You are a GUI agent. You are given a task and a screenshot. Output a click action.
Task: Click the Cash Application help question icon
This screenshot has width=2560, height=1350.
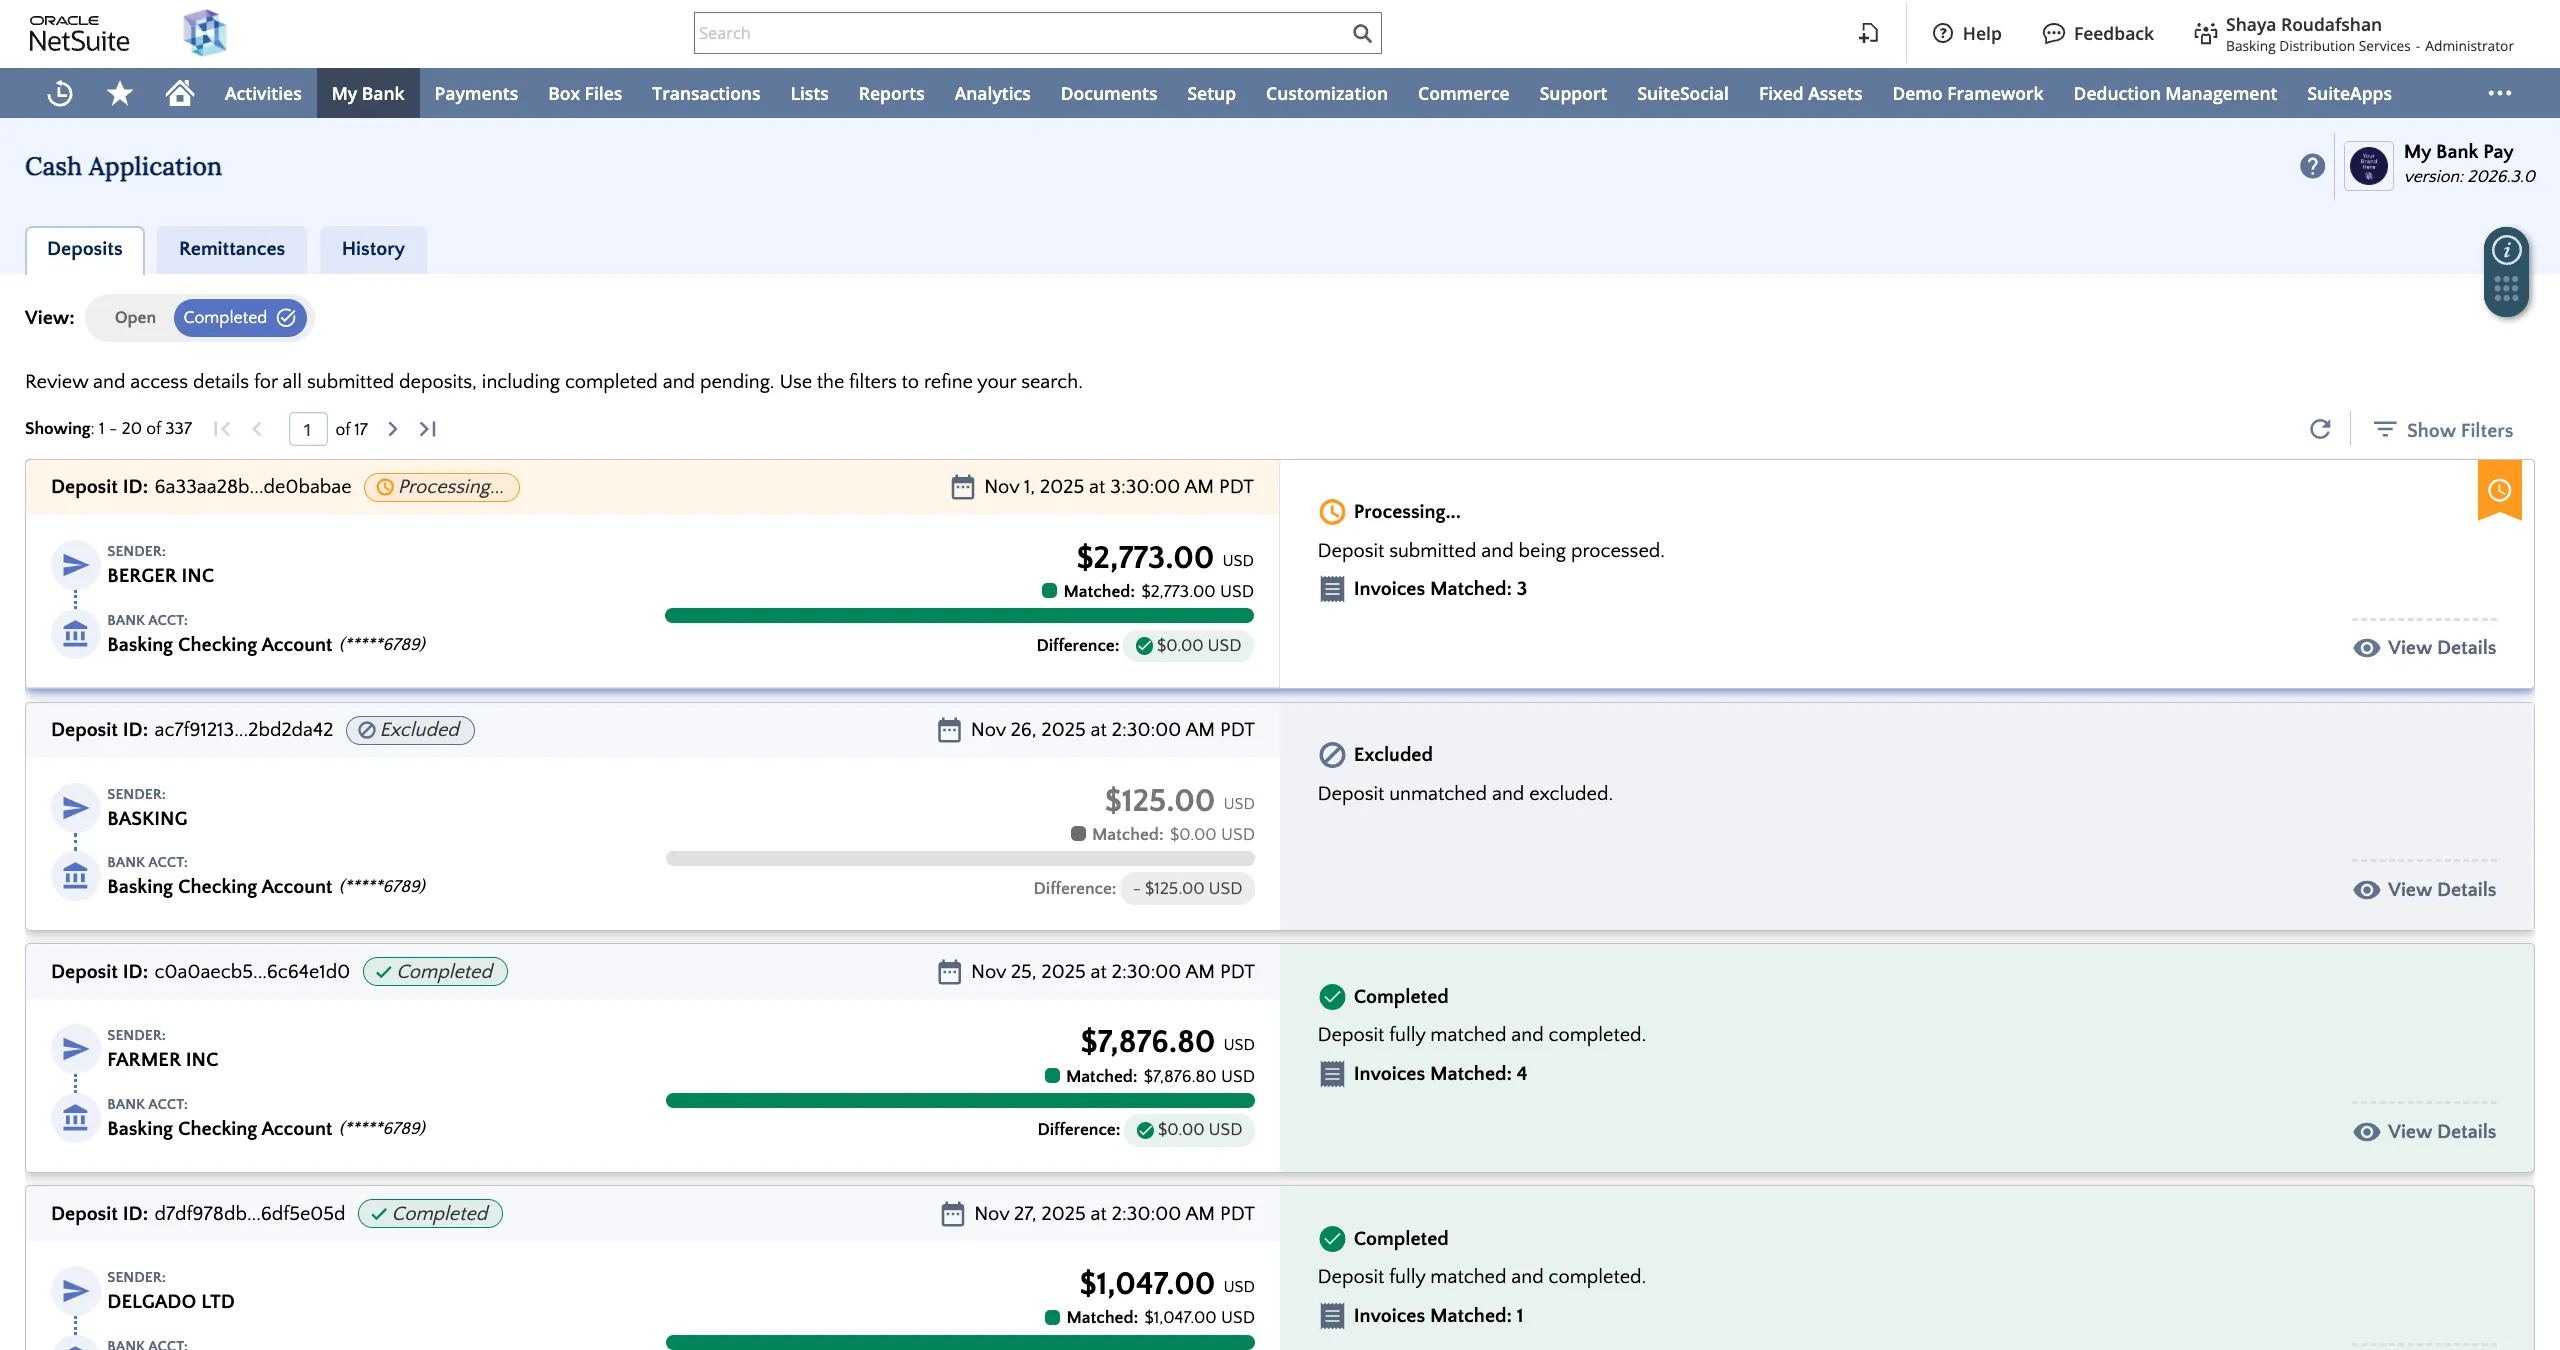pos(2312,166)
